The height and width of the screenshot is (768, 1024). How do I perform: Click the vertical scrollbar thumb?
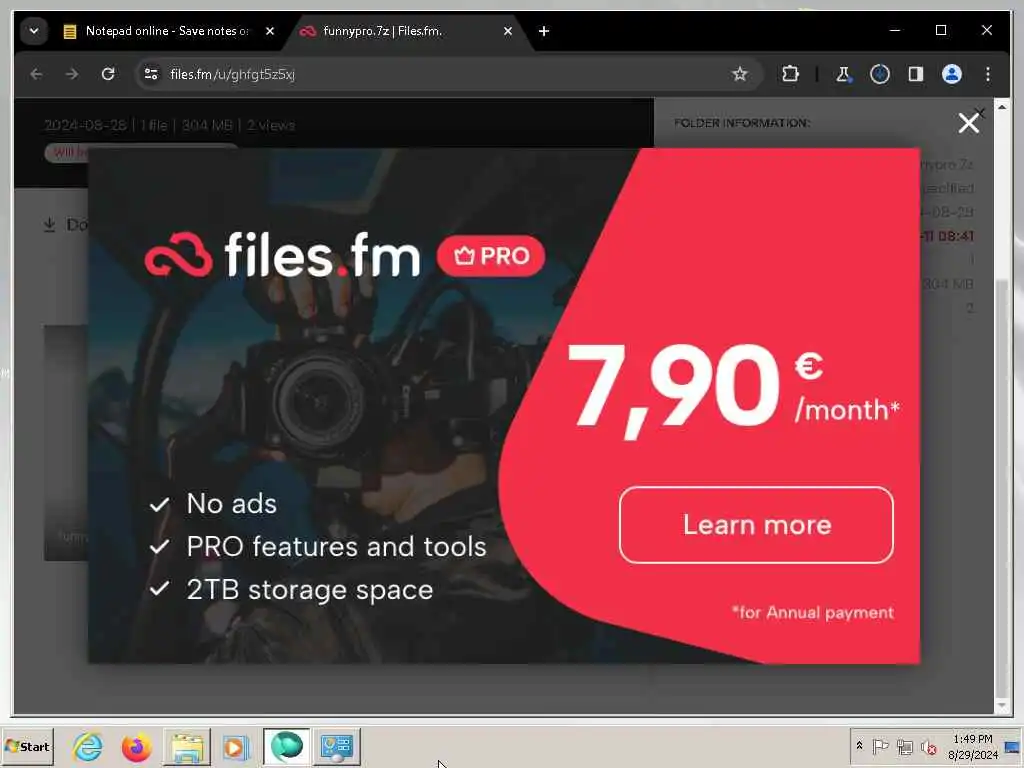(1002, 487)
